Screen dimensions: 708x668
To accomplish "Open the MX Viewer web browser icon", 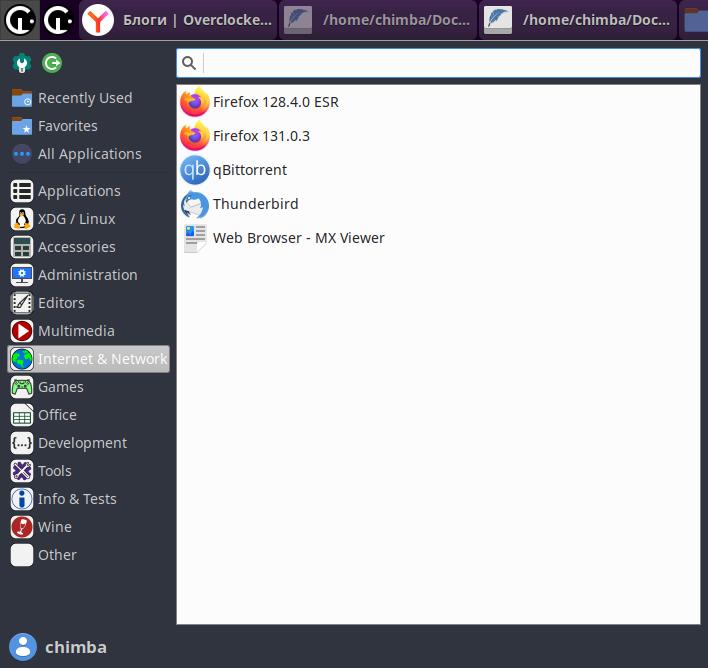I will tap(195, 238).
